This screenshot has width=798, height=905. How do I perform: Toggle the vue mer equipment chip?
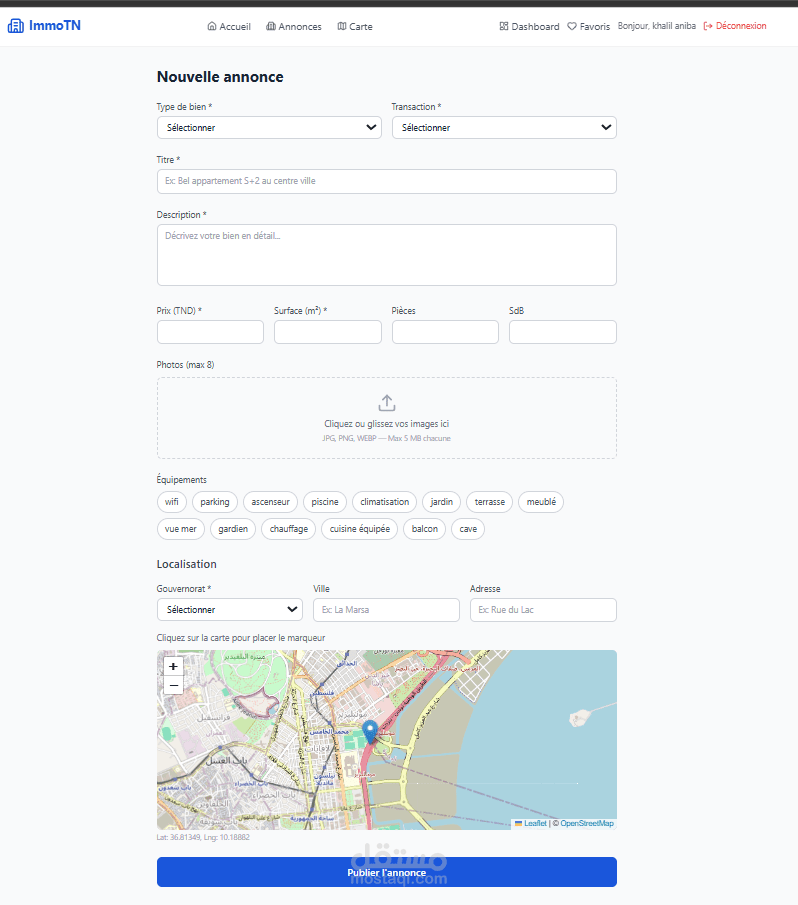coord(181,529)
